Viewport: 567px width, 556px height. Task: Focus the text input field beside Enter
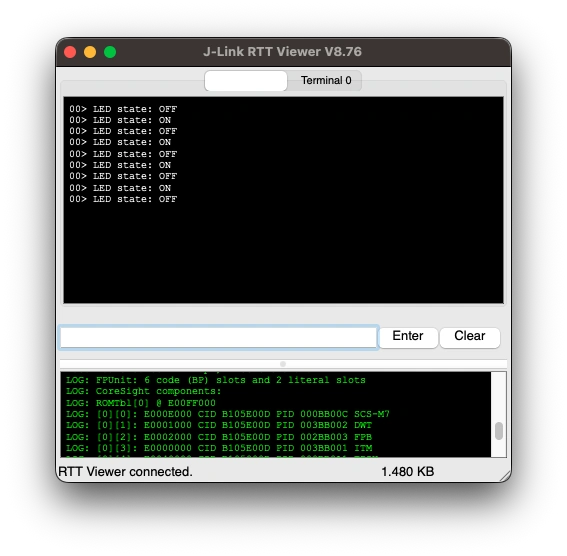[x=218, y=337]
